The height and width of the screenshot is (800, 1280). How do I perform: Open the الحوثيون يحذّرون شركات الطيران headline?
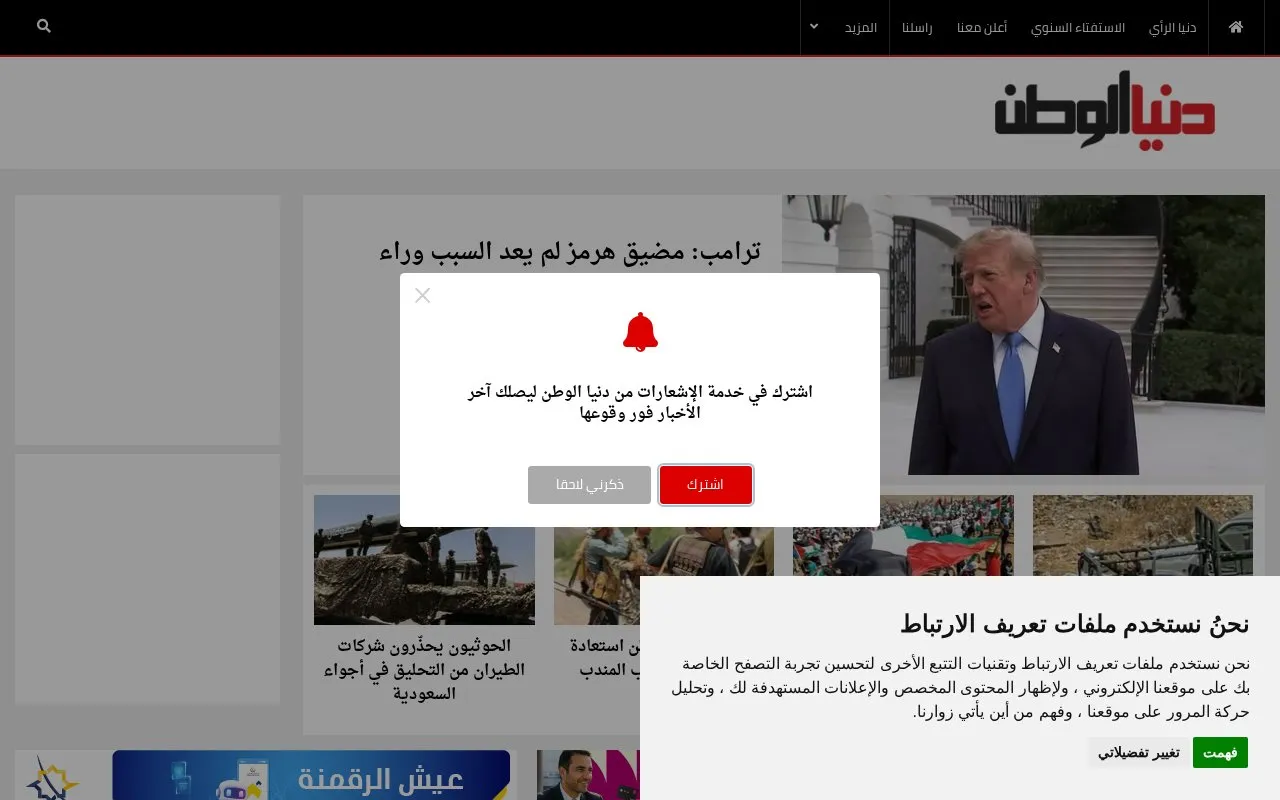point(424,669)
